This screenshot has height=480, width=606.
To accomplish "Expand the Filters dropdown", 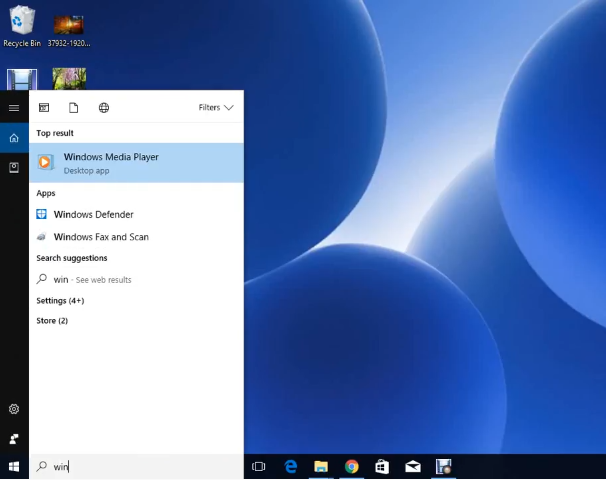I will (x=215, y=107).
